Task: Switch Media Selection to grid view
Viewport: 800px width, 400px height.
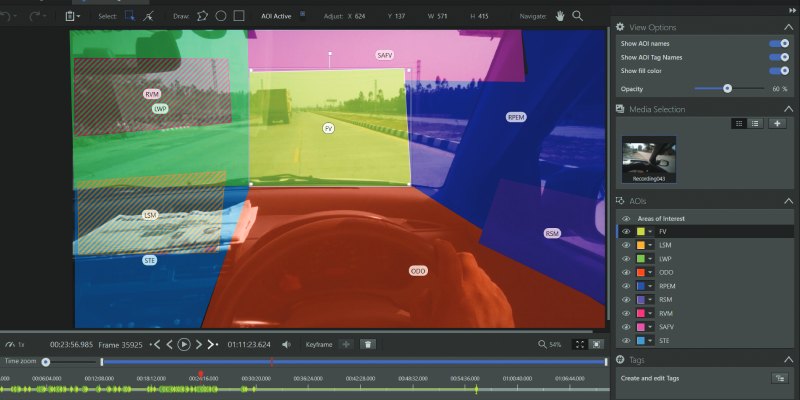Action: pos(739,123)
